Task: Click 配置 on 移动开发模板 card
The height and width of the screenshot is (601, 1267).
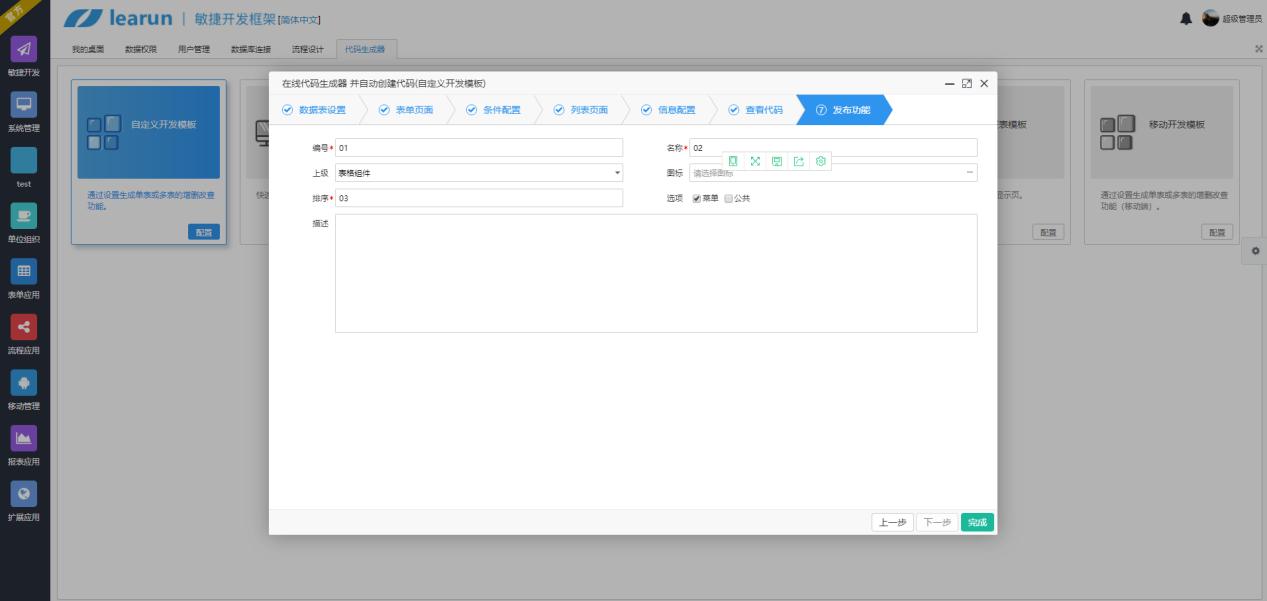Action: click(1217, 232)
